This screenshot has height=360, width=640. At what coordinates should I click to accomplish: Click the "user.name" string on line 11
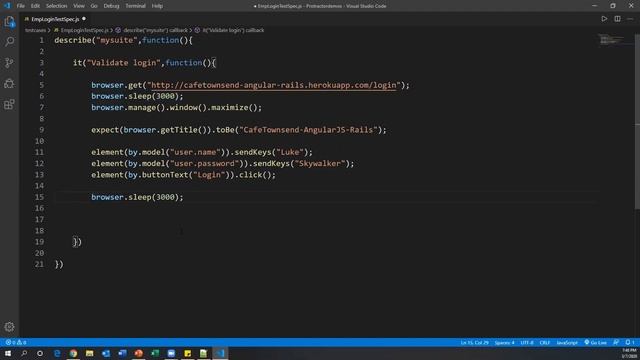(x=195, y=152)
